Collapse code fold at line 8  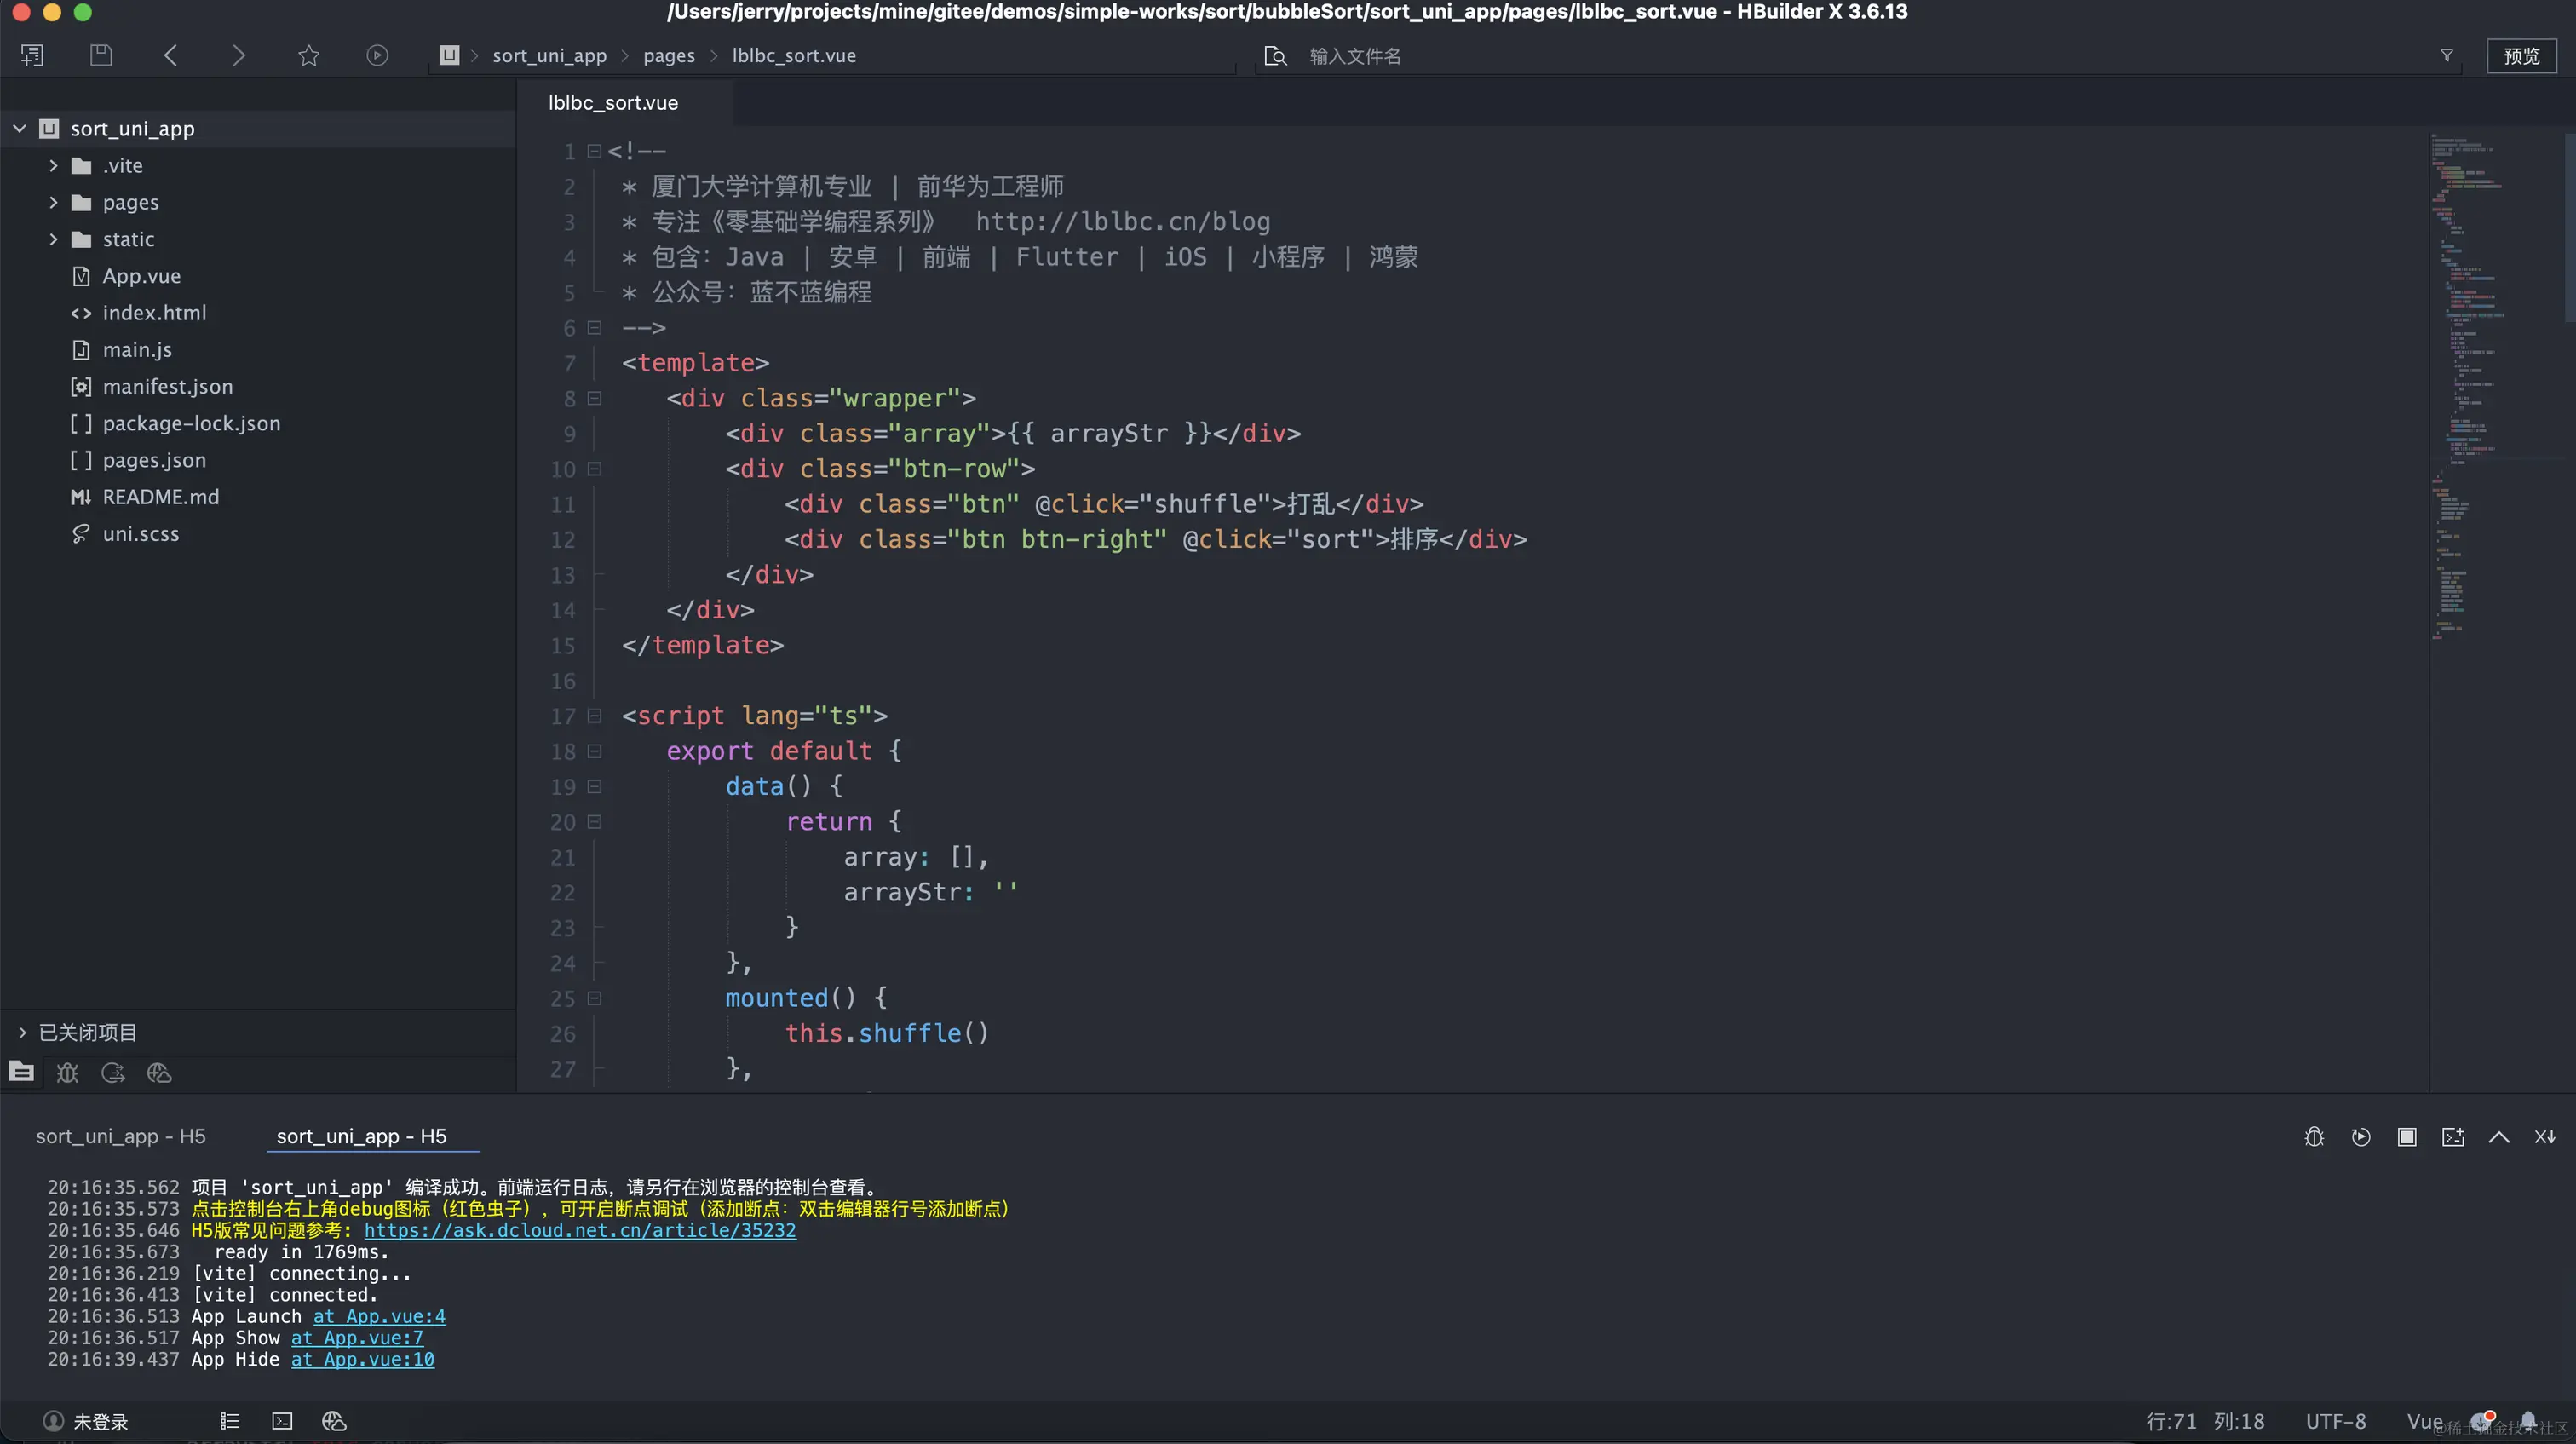point(594,398)
